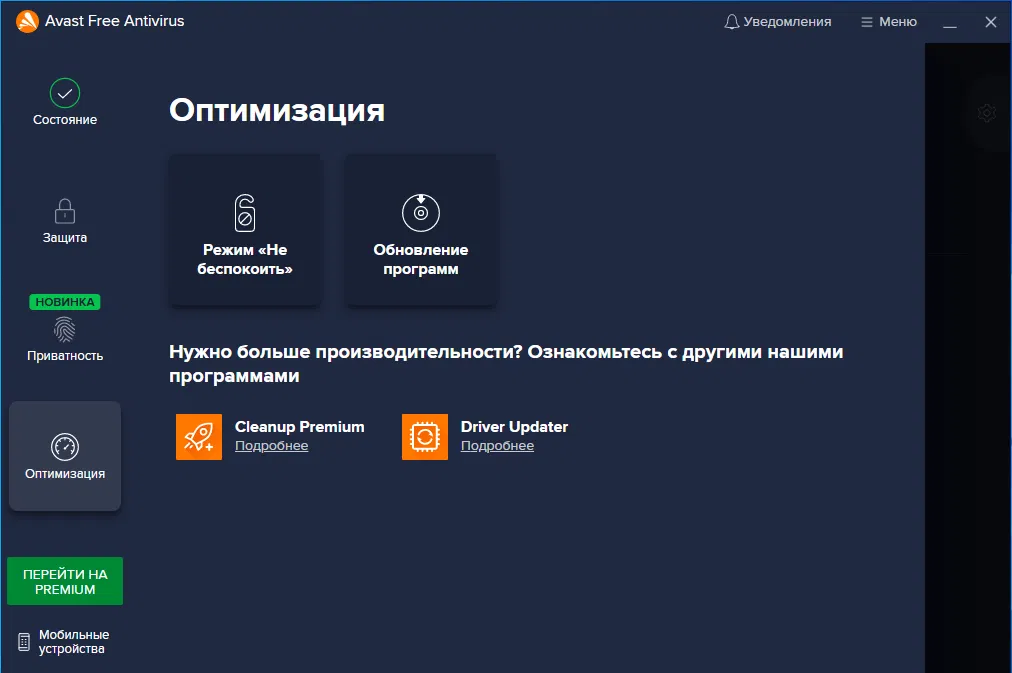Click Avast Free Antivirus title text
The height and width of the screenshot is (673, 1012).
[114, 21]
